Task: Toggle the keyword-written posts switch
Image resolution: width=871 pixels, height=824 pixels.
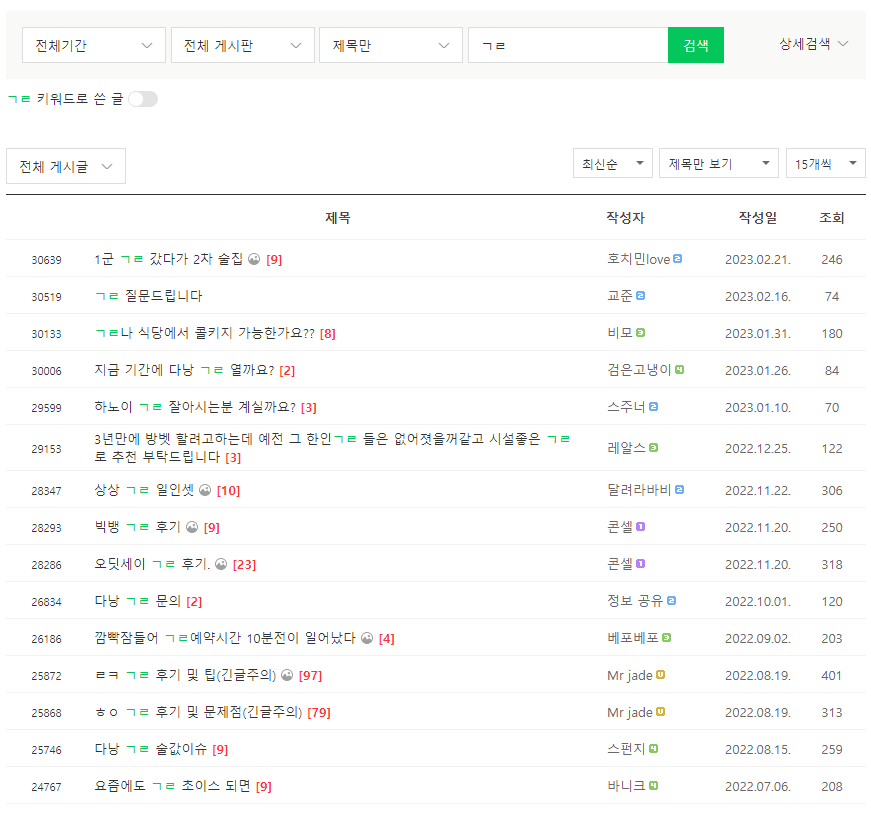Action: 143,99
